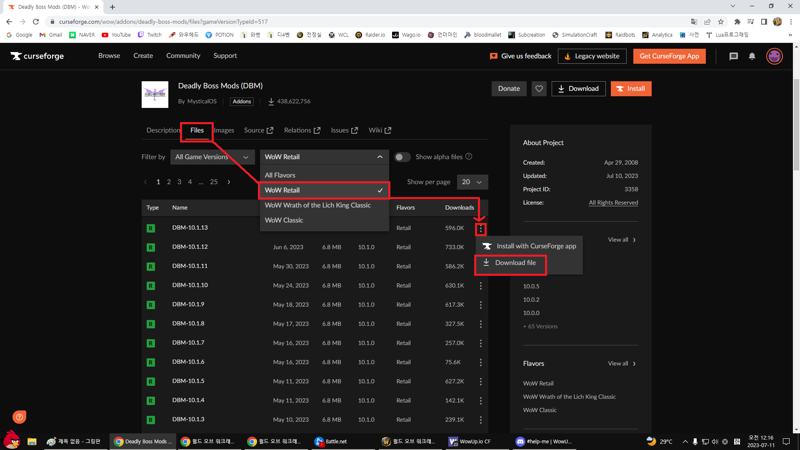This screenshot has width=800, height=450.
Task: Click the Get CurseForge App button
Action: point(669,56)
